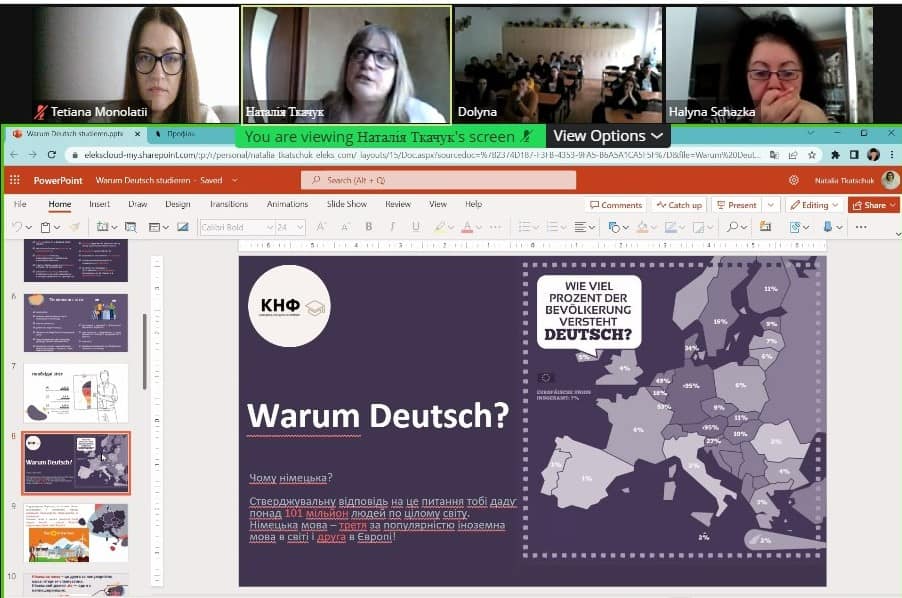Click the Find magnifier icon in ribbon
The height and width of the screenshot is (598, 902).
point(732,227)
